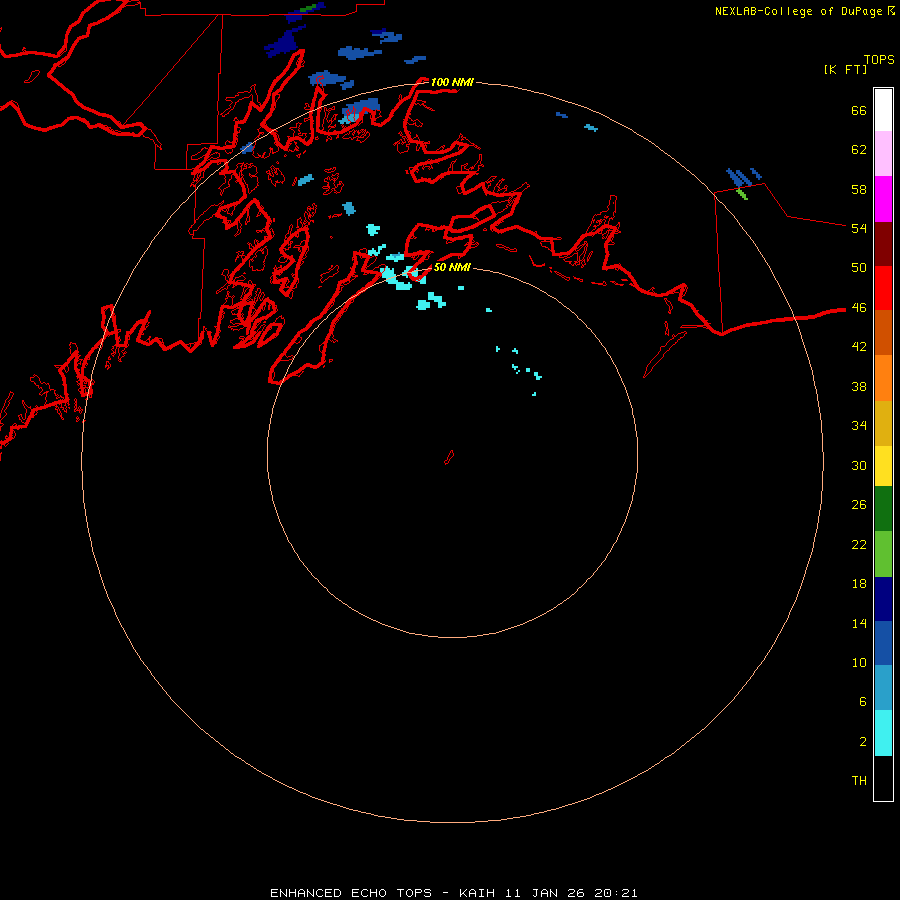Viewport: 900px width, 900px height.
Task: Click the 34 legend value
Action: click(x=859, y=425)
